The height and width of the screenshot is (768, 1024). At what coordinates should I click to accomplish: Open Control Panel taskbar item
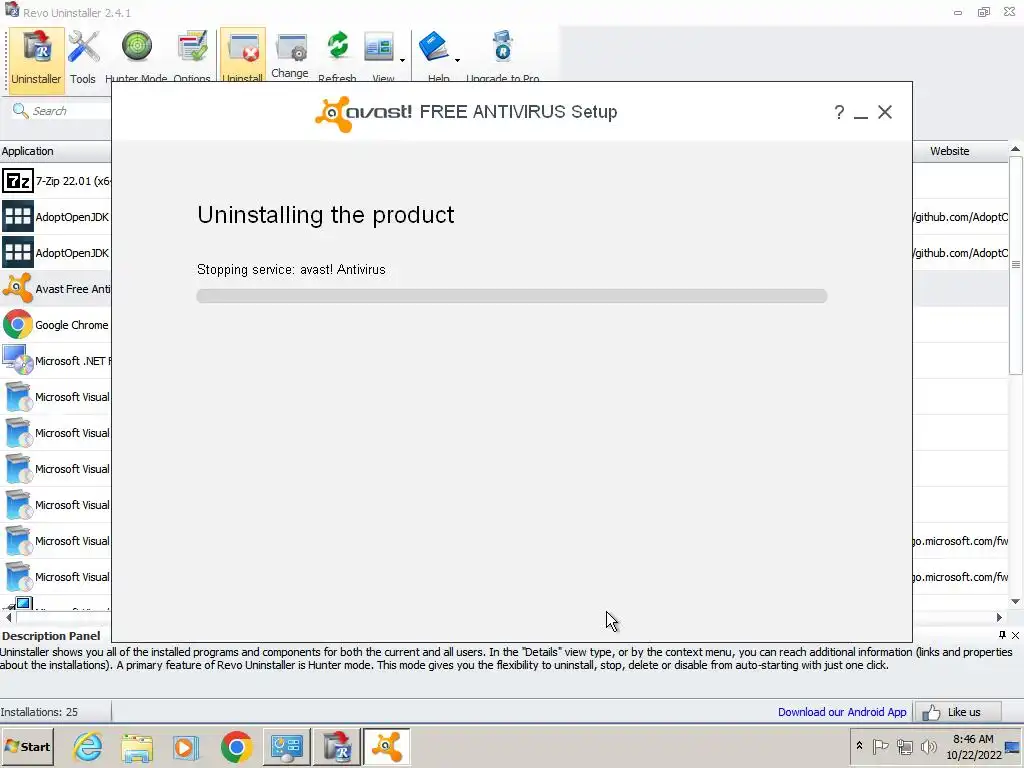click(287, 746)
